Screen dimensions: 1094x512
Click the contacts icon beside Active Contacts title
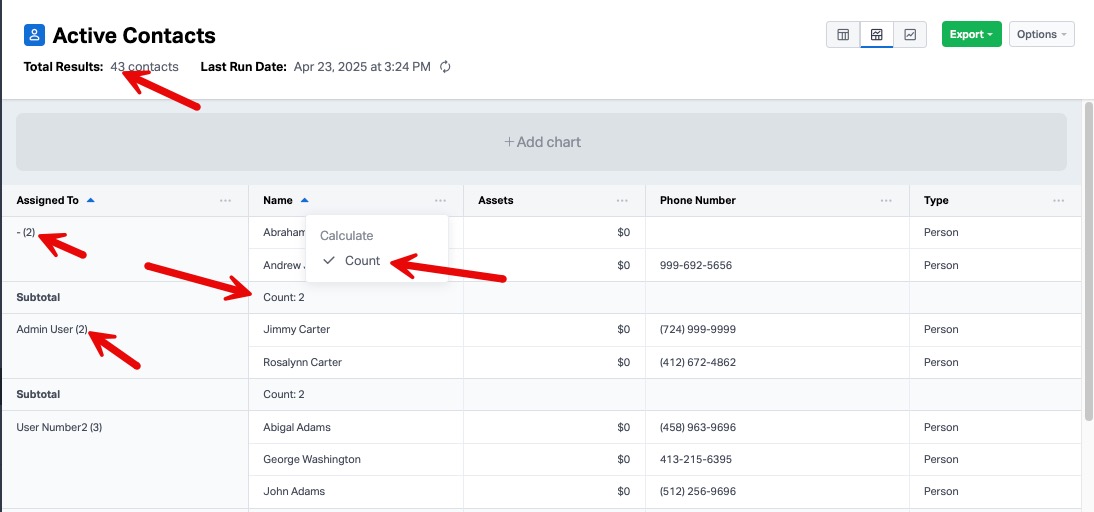click(34, 35)
